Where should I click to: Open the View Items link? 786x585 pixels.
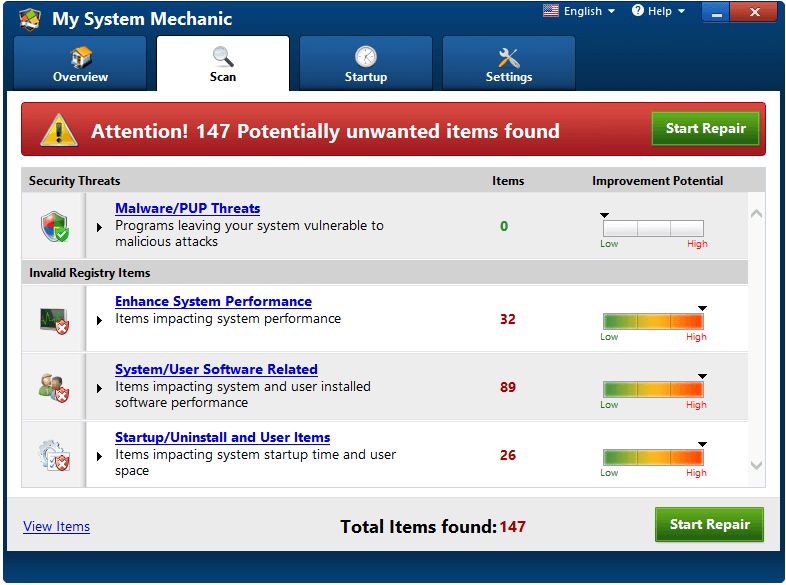click(x=56, y=526)
